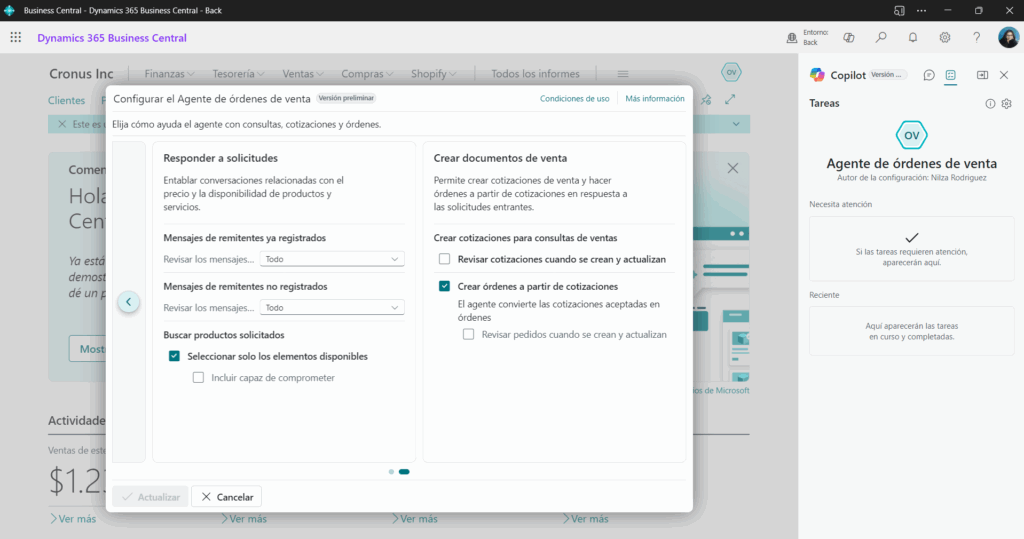Open the Clientes link
The image size is (1024, 539).
coord(67,100)
